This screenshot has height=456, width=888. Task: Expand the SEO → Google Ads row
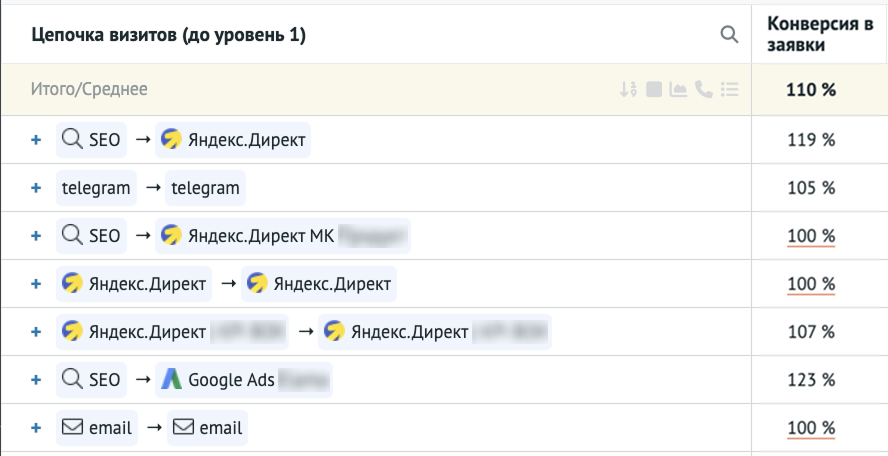pyautogui.click(x=36, y=380)
